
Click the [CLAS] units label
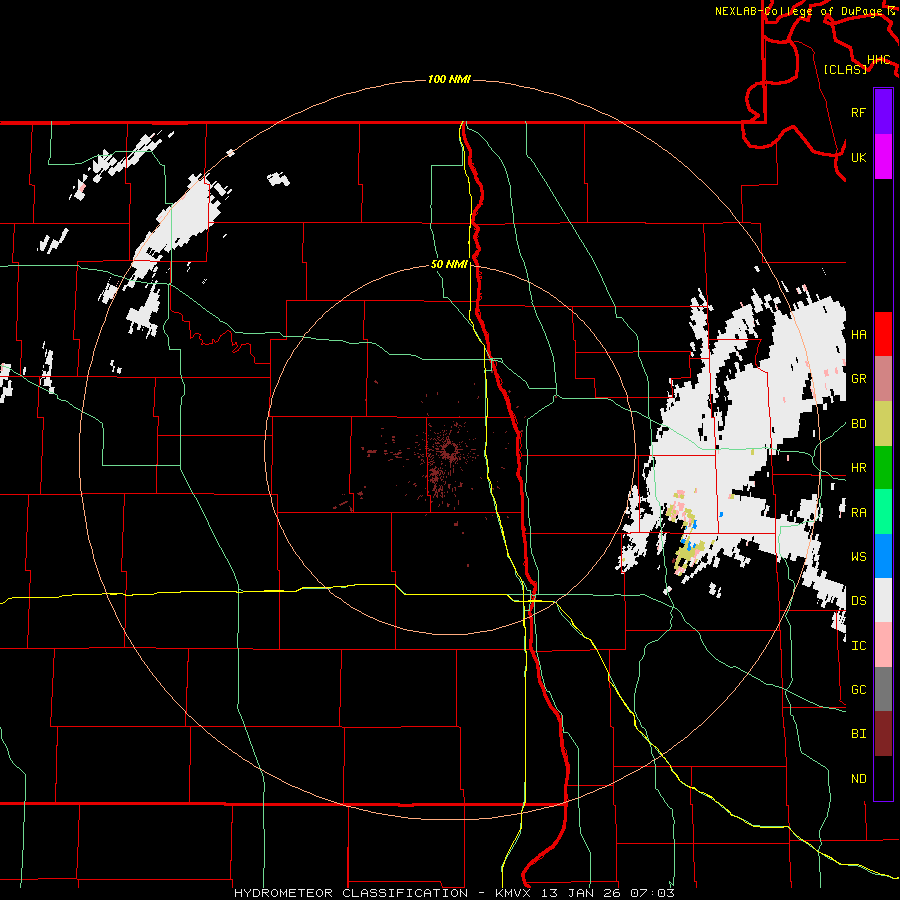coord(845,69)
